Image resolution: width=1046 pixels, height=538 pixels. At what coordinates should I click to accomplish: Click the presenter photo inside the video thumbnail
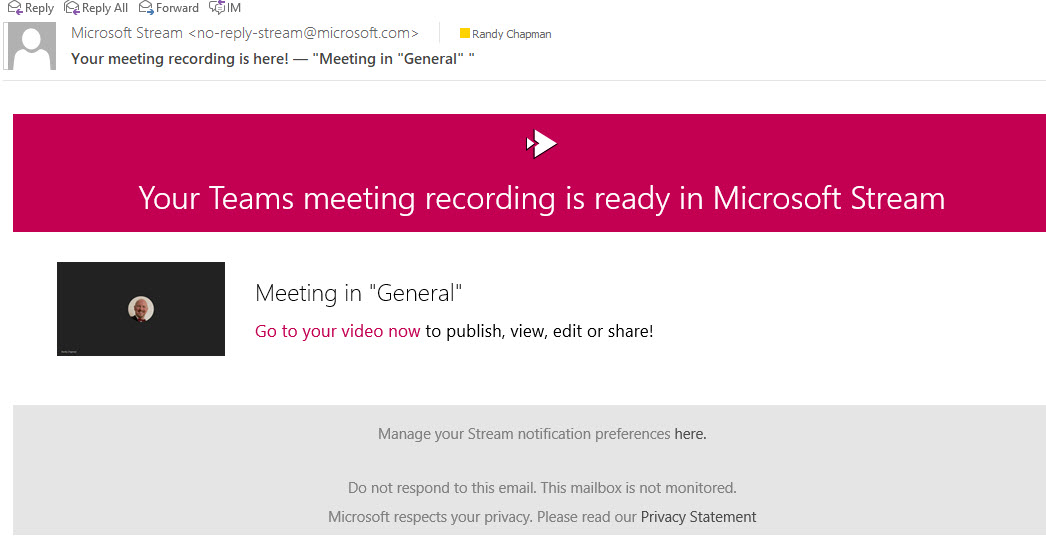pyautogui.click(x=141, y=308)
